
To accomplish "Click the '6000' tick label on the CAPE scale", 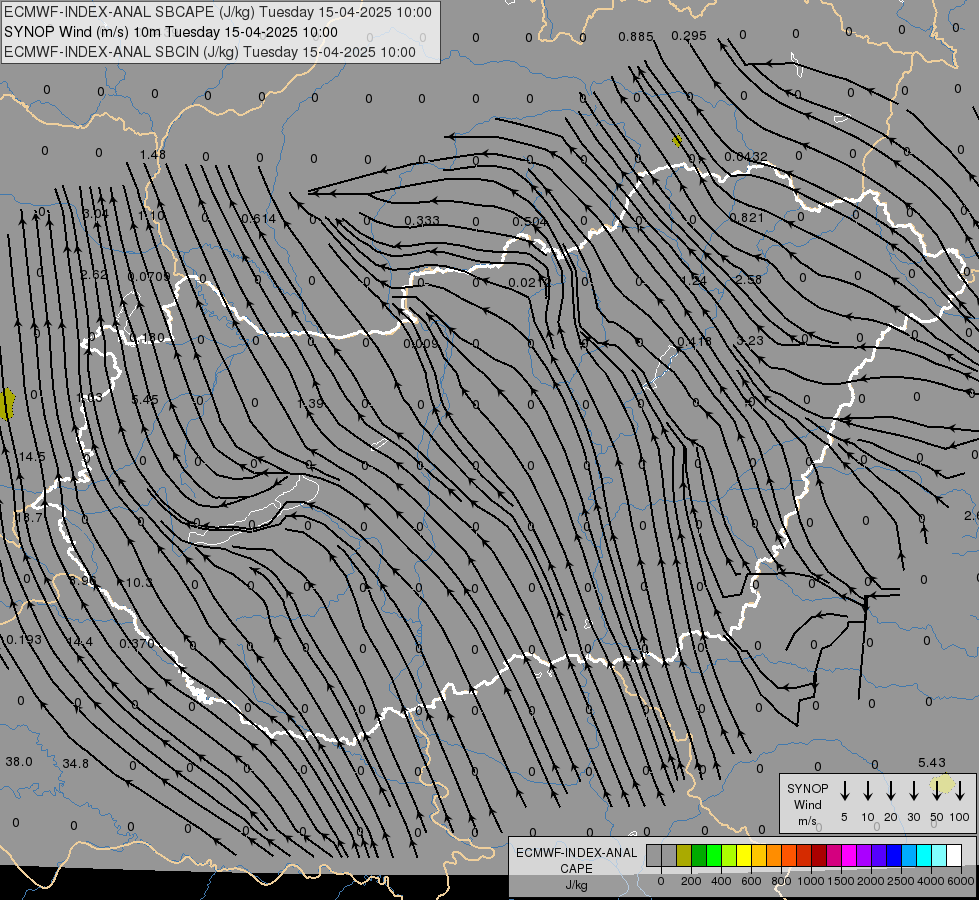I will pyautogui.click(x=960, y=881).
